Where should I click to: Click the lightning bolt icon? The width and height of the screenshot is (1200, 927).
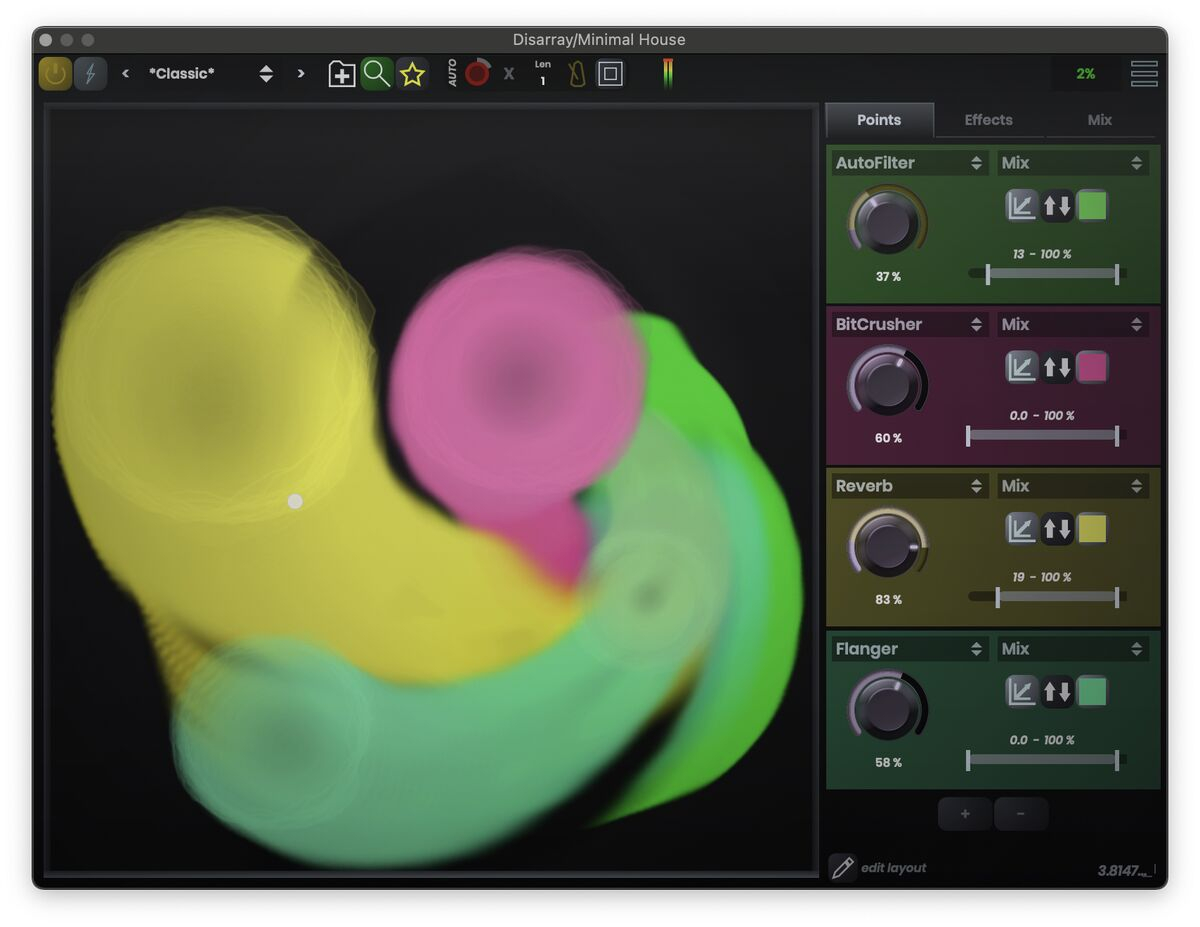[x=90, y=74]
